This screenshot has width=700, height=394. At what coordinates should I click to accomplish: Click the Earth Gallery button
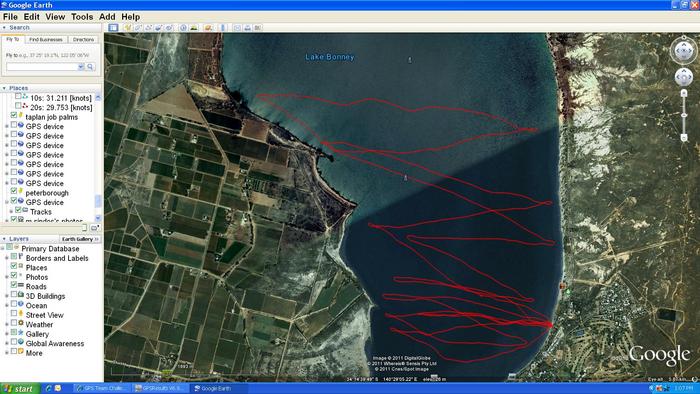click(x=79, y=239)
